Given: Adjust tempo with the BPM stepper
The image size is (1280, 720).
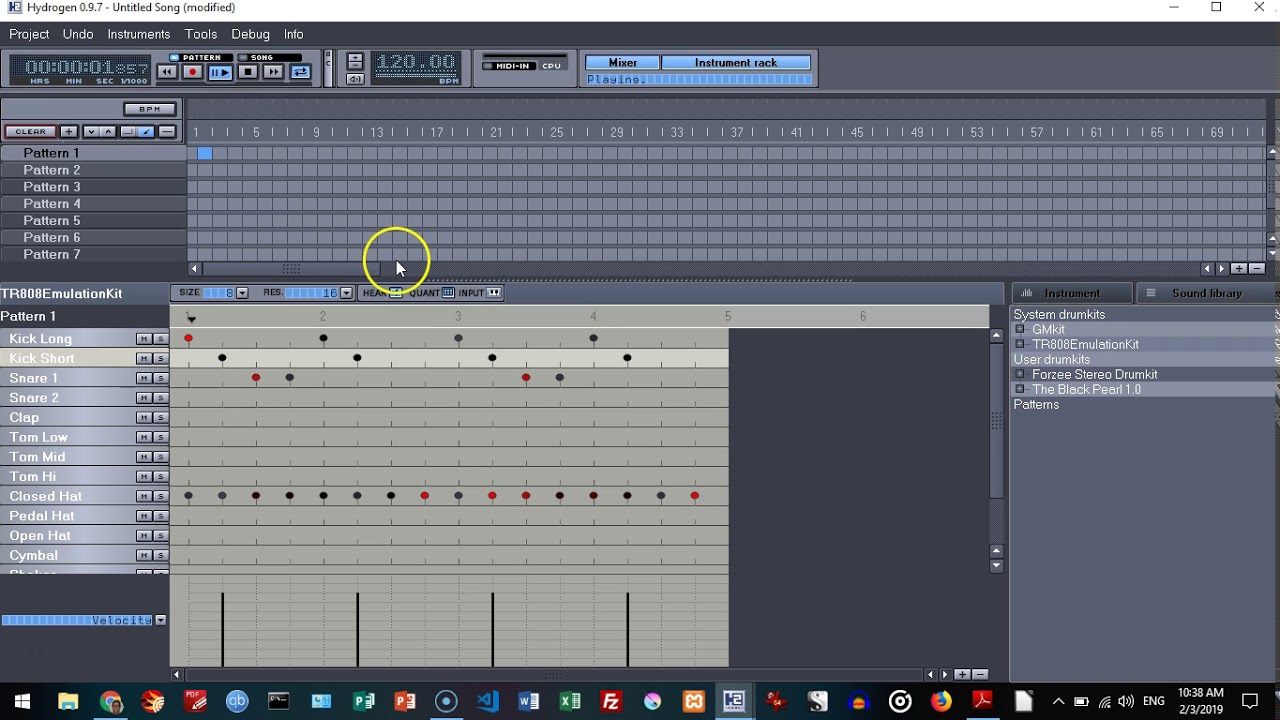Looking at the screenshot, I should 355,62.
